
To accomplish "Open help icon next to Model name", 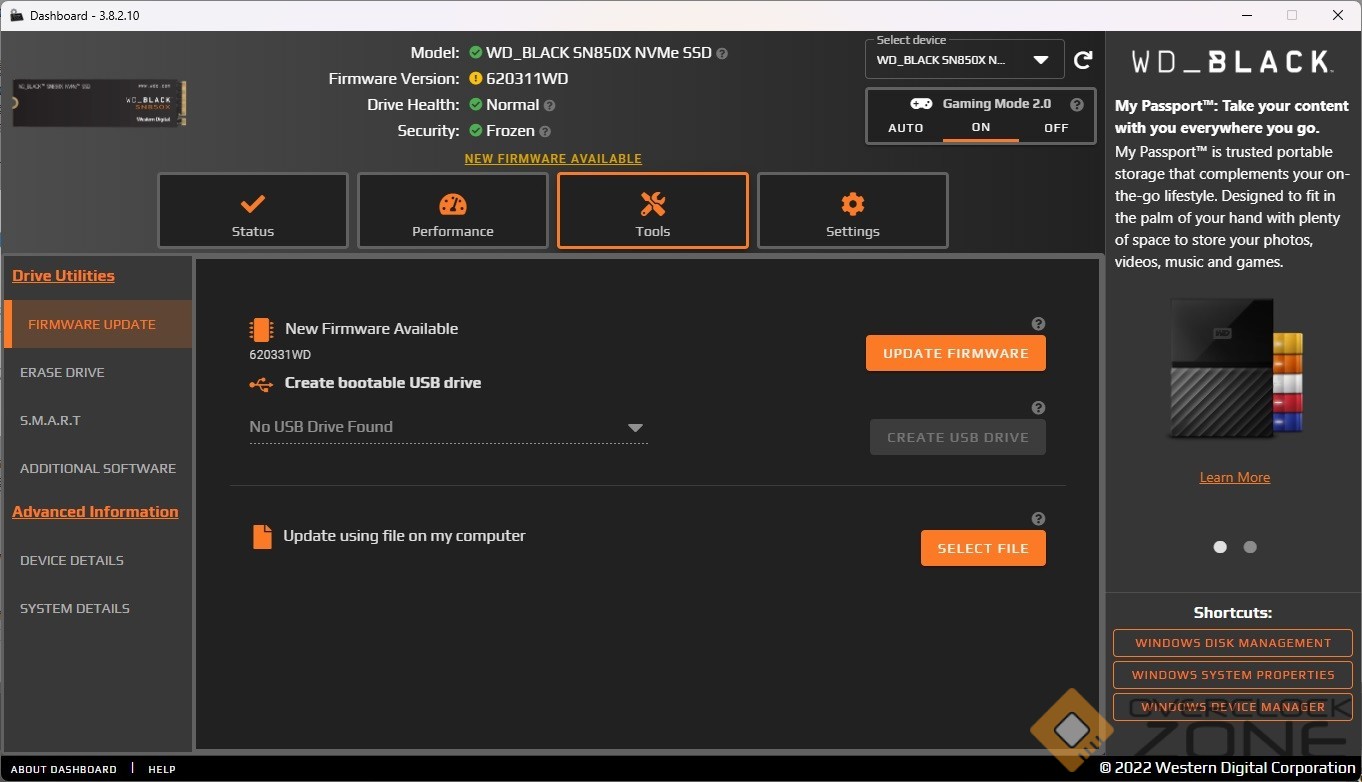I will coord(722,53).
